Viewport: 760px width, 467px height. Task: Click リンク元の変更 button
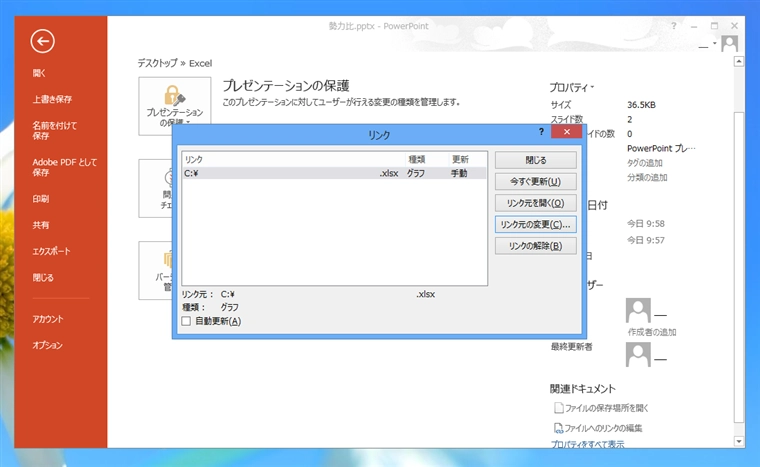click(x=536, y=225)
